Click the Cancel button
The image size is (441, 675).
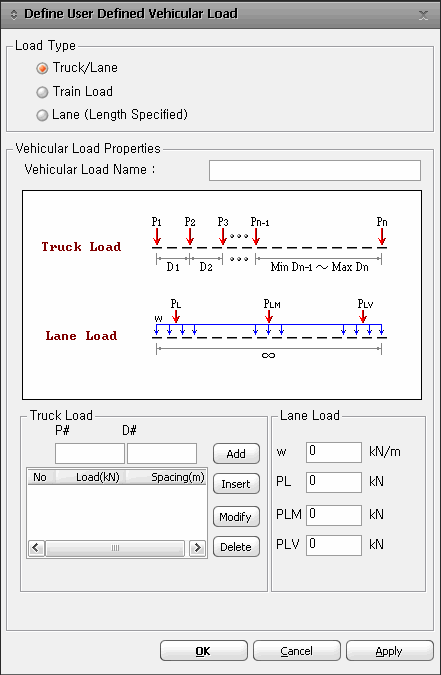pyautogui.click(x=297, y=650)
